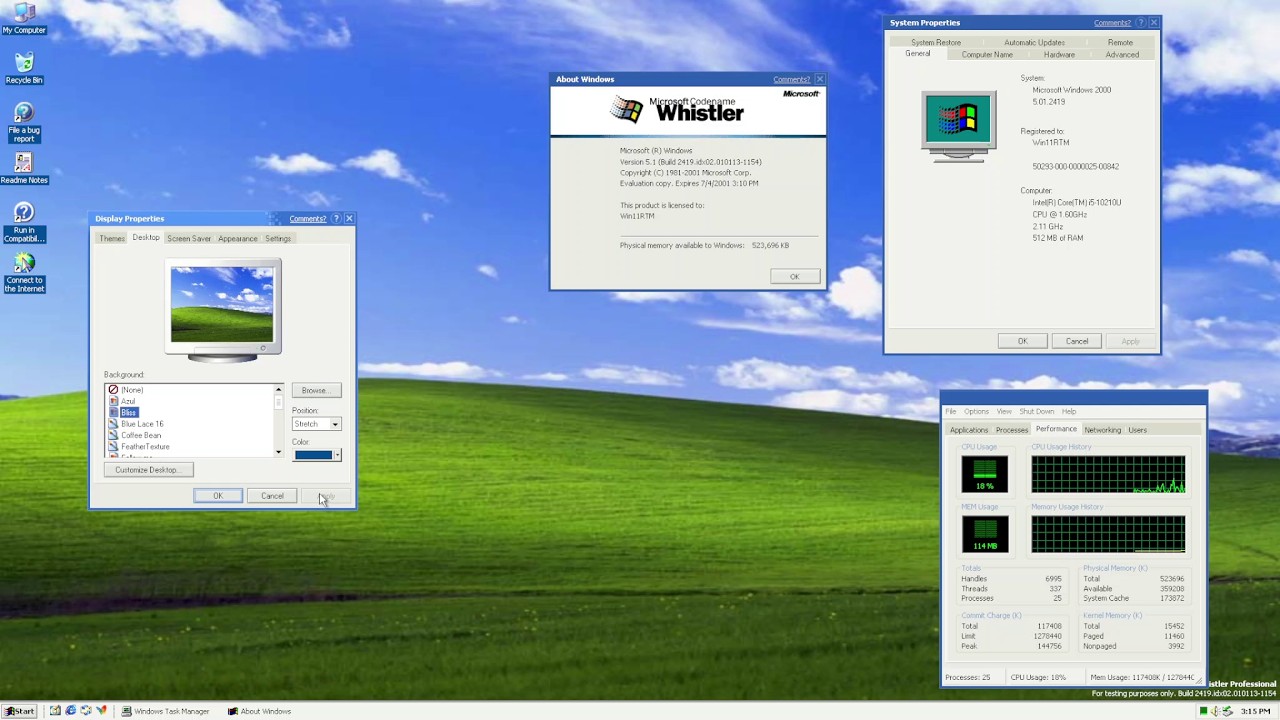Viewport: 1280px width, 720px height.
Task: Open System Restore tab in System Properties
Action: click(936, 42)
